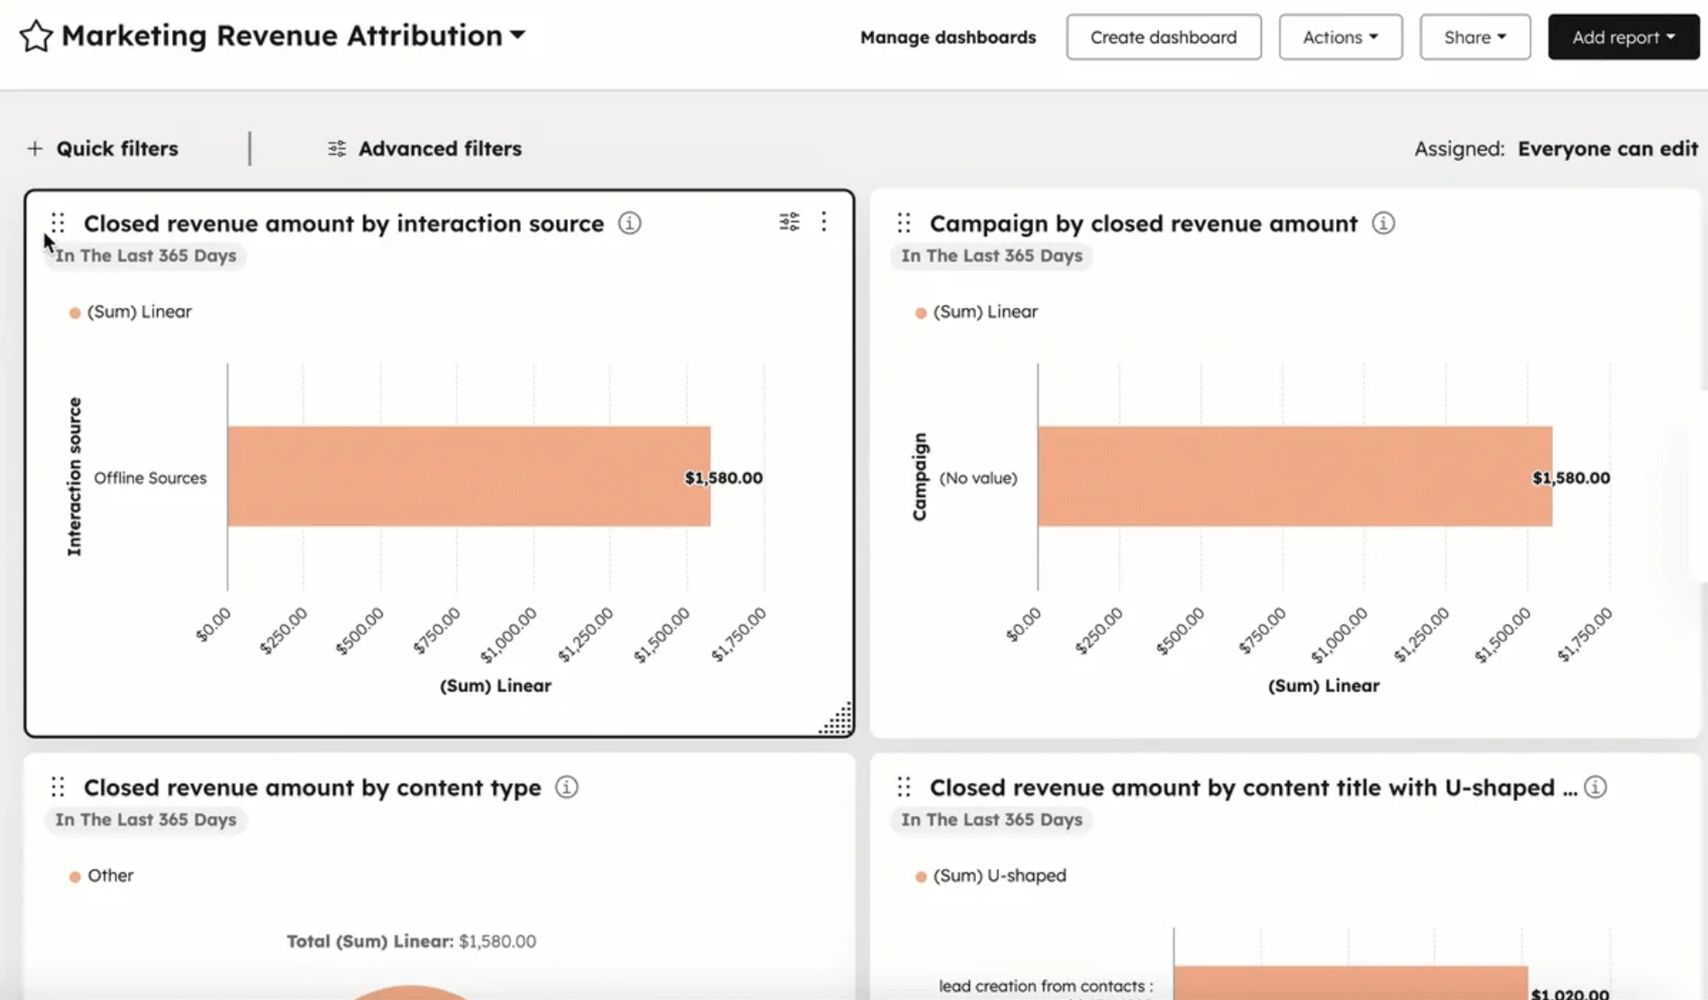Open the Closed revenue amount by content type title
The height and width of the screenshot is (1000, 1708).
point(312,788)
